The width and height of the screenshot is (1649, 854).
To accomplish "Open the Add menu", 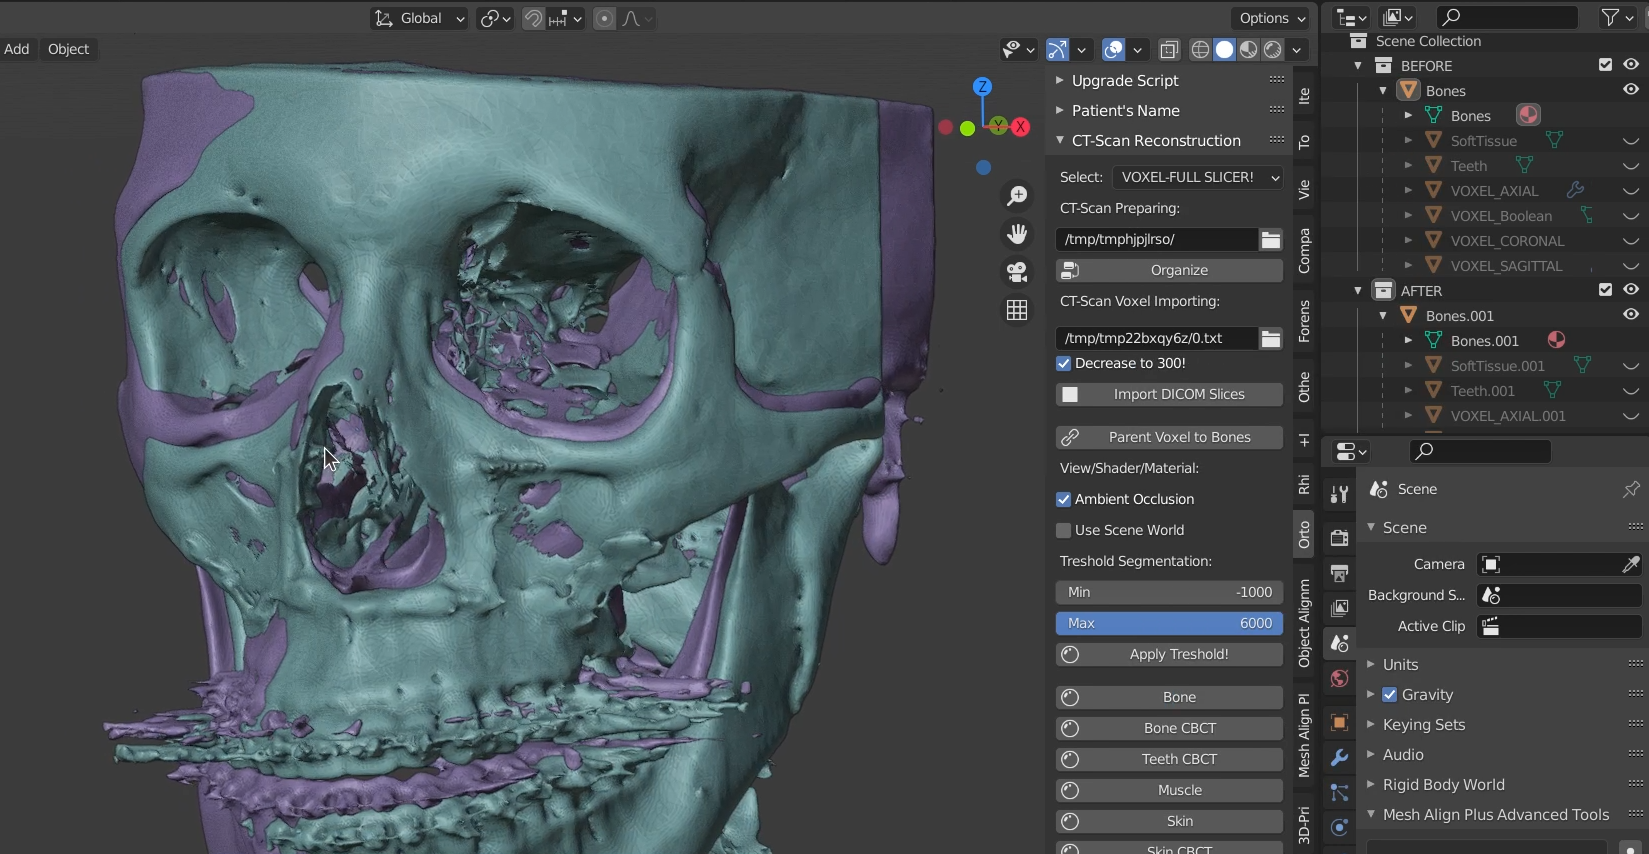I will 17,49.
